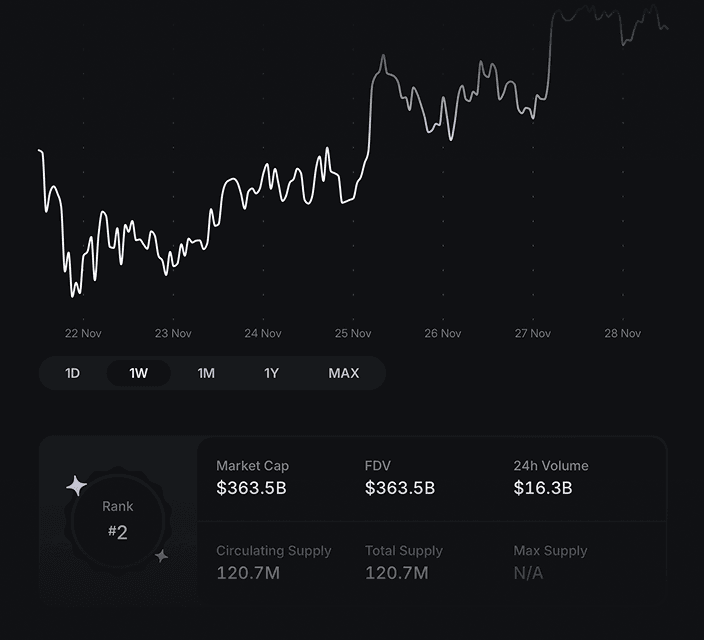Click the 27 Nov axis marker
The width and height of the screenshot is (704, 640).
click(x=533, y=334)
